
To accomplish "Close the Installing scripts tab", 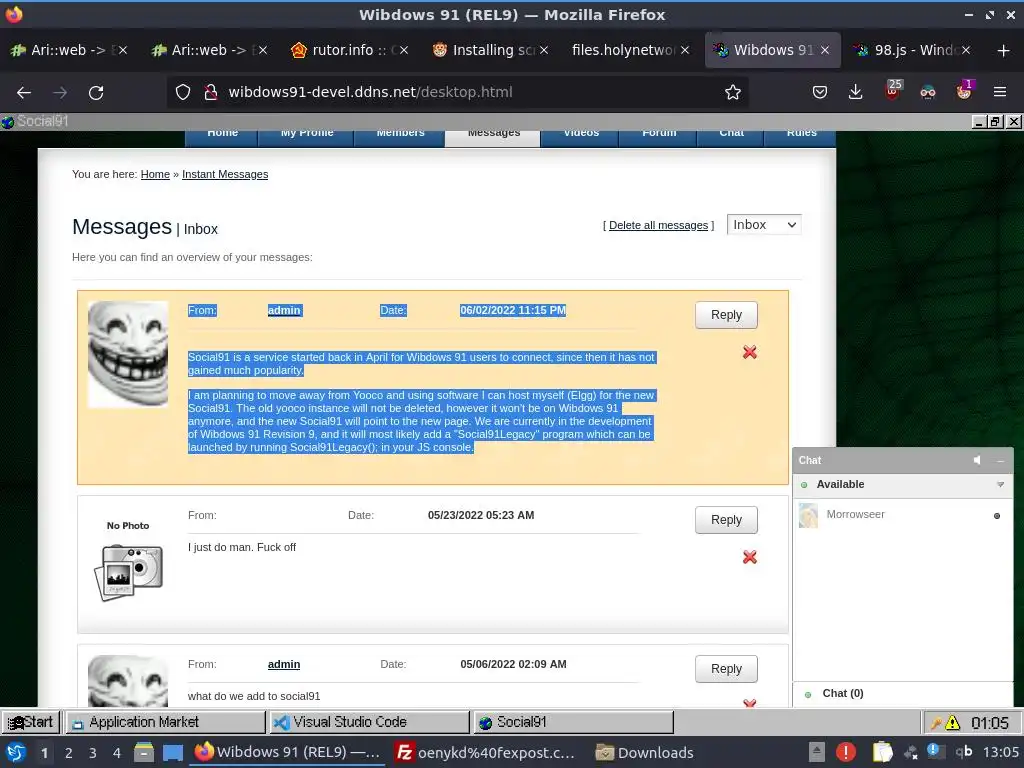I will pyautogui.click(x=544, y=50).
